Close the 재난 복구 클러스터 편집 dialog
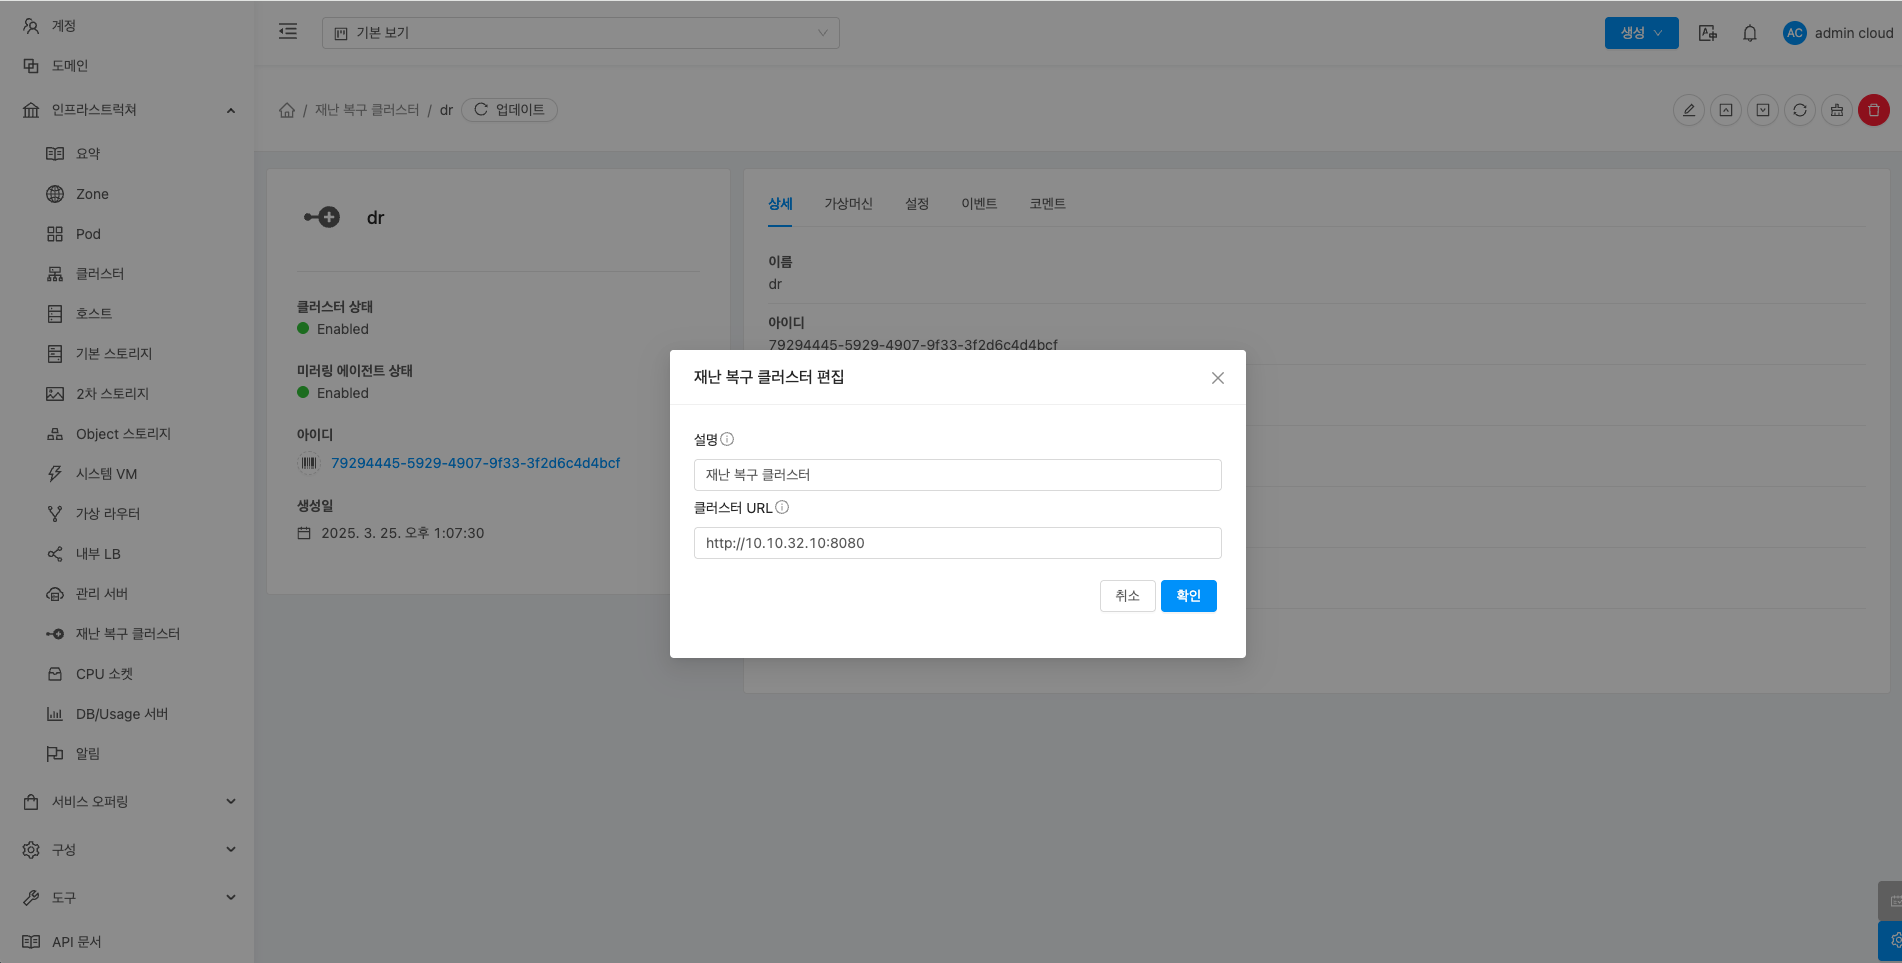 point(1217,378)
